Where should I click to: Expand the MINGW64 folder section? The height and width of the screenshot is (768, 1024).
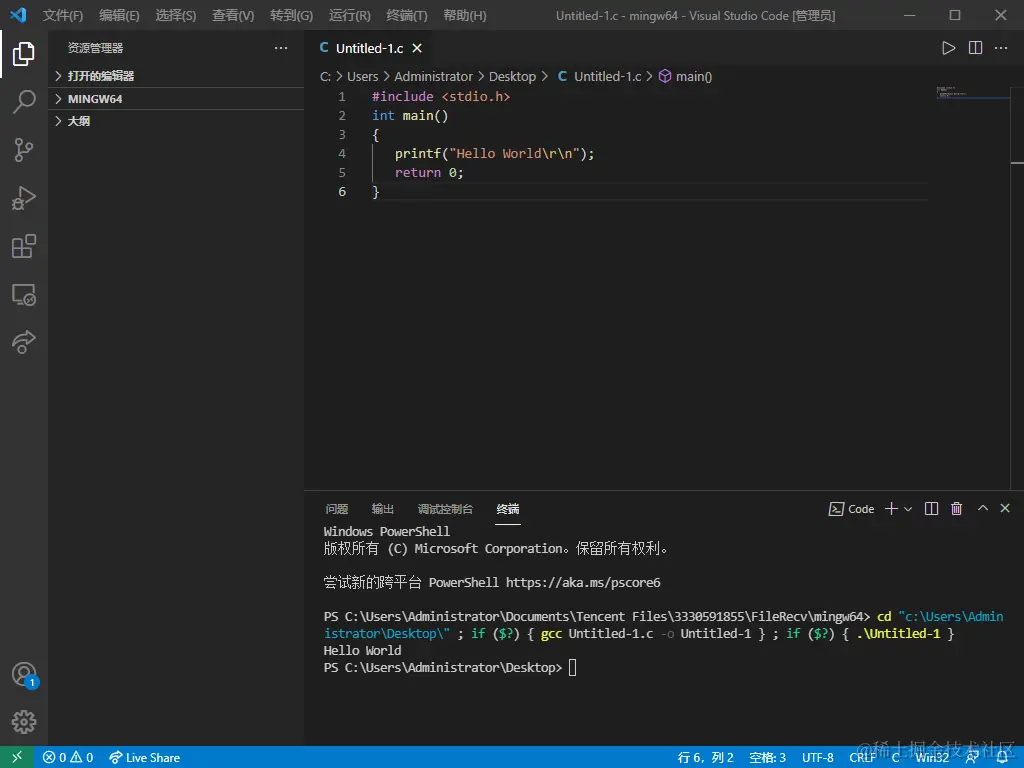coord(176,99)
